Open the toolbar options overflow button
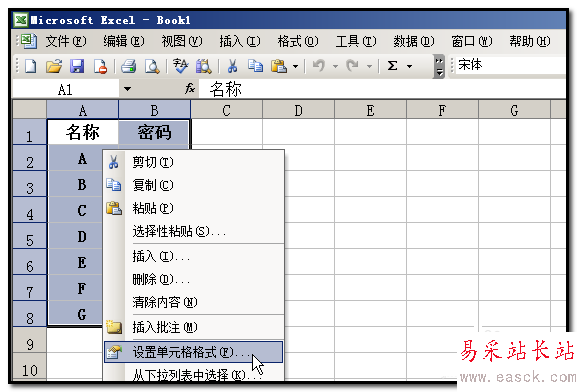This screenshot has height=392, width=577. tap(439, 67)
